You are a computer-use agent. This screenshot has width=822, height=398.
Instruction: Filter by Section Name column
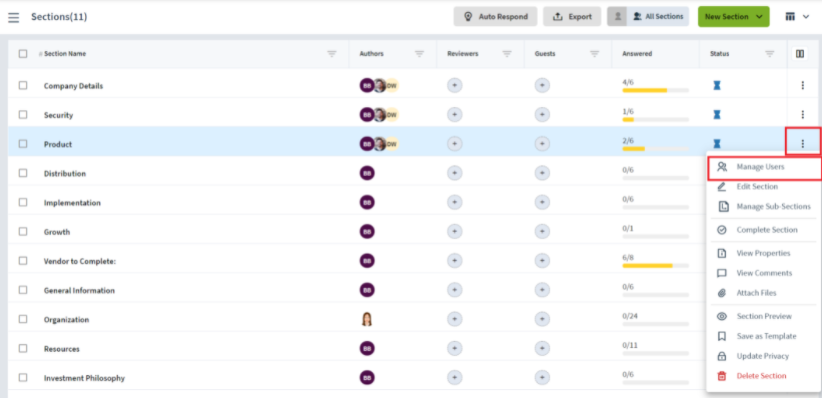331,53
